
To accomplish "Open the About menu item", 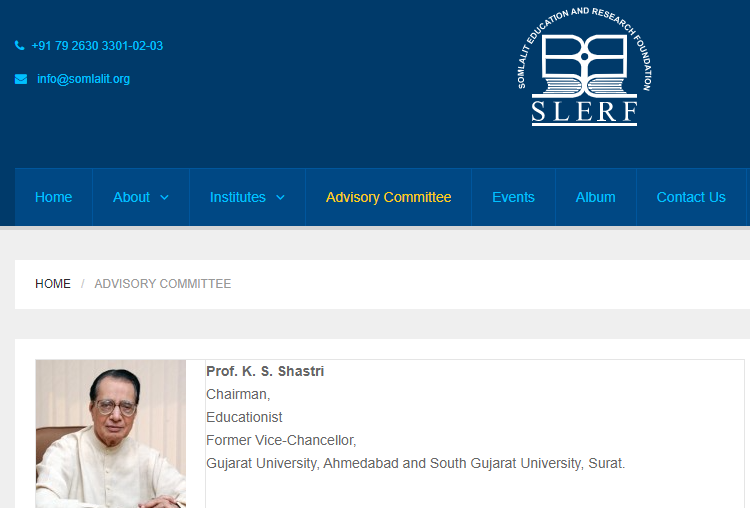I will point(131,197).
